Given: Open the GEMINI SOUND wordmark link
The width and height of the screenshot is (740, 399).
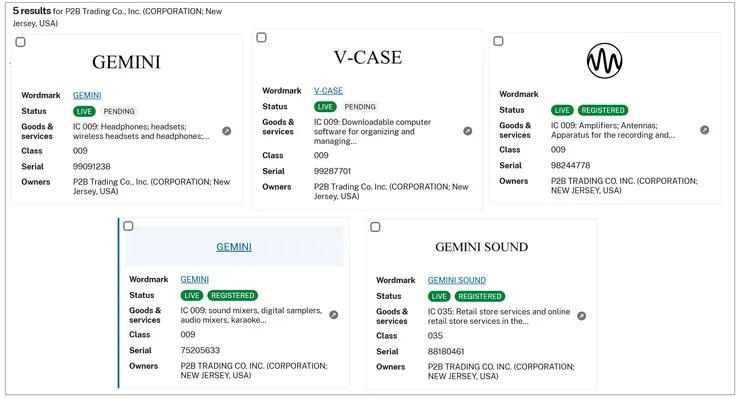Looking at the screenshot, I should click(x=457, y=280).
